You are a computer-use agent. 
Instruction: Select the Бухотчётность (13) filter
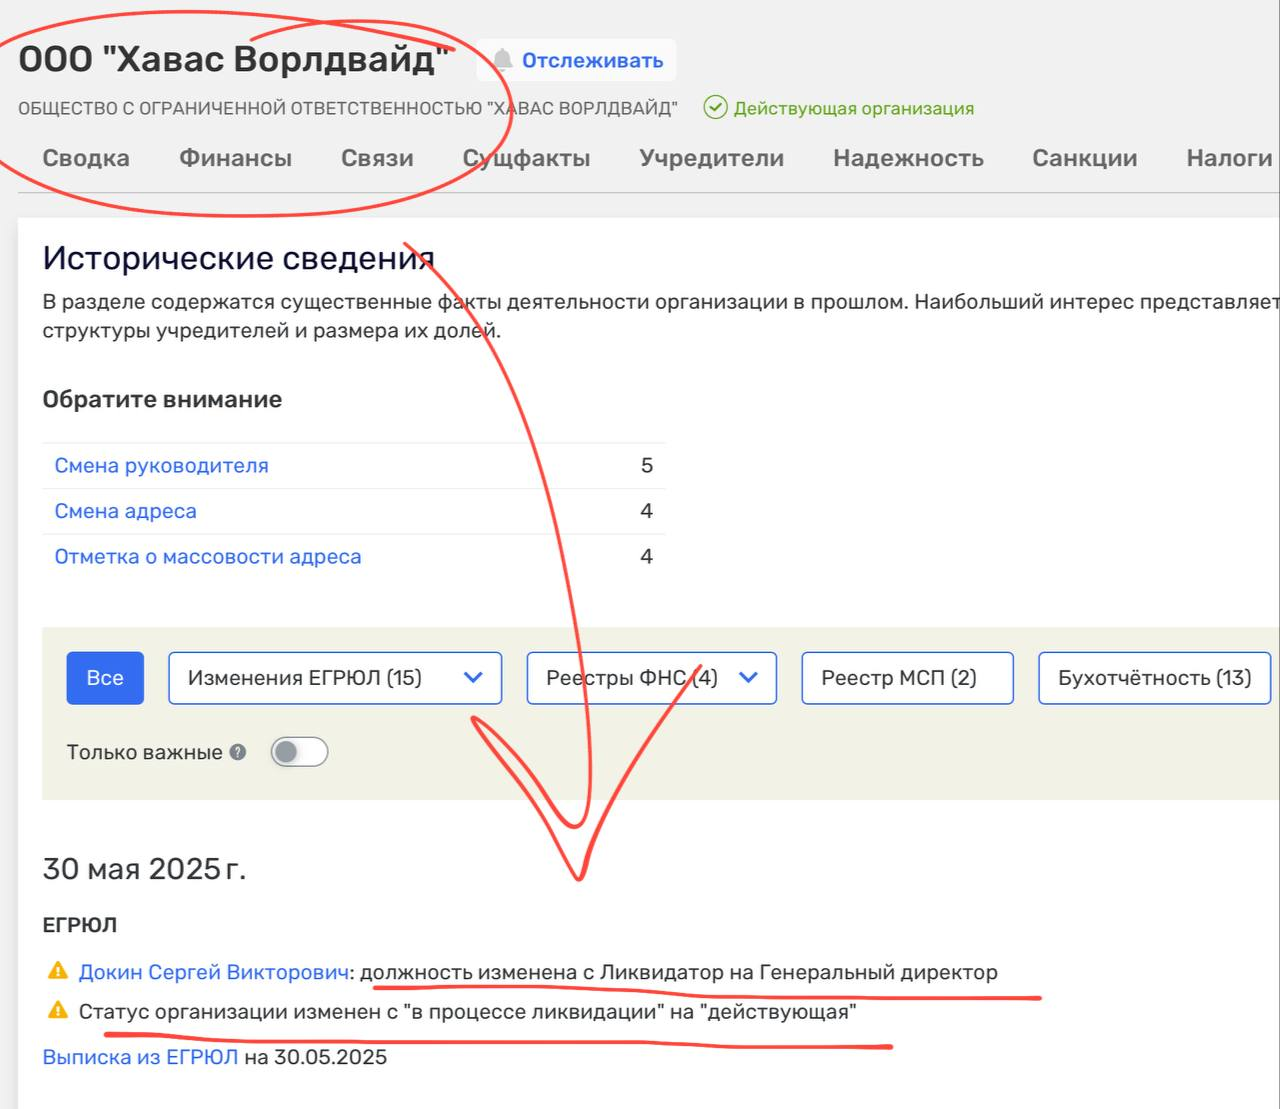point(1154,678)
